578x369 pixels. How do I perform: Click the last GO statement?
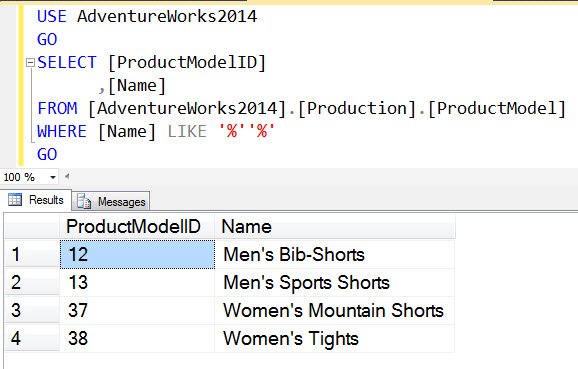tap(47, 154)
